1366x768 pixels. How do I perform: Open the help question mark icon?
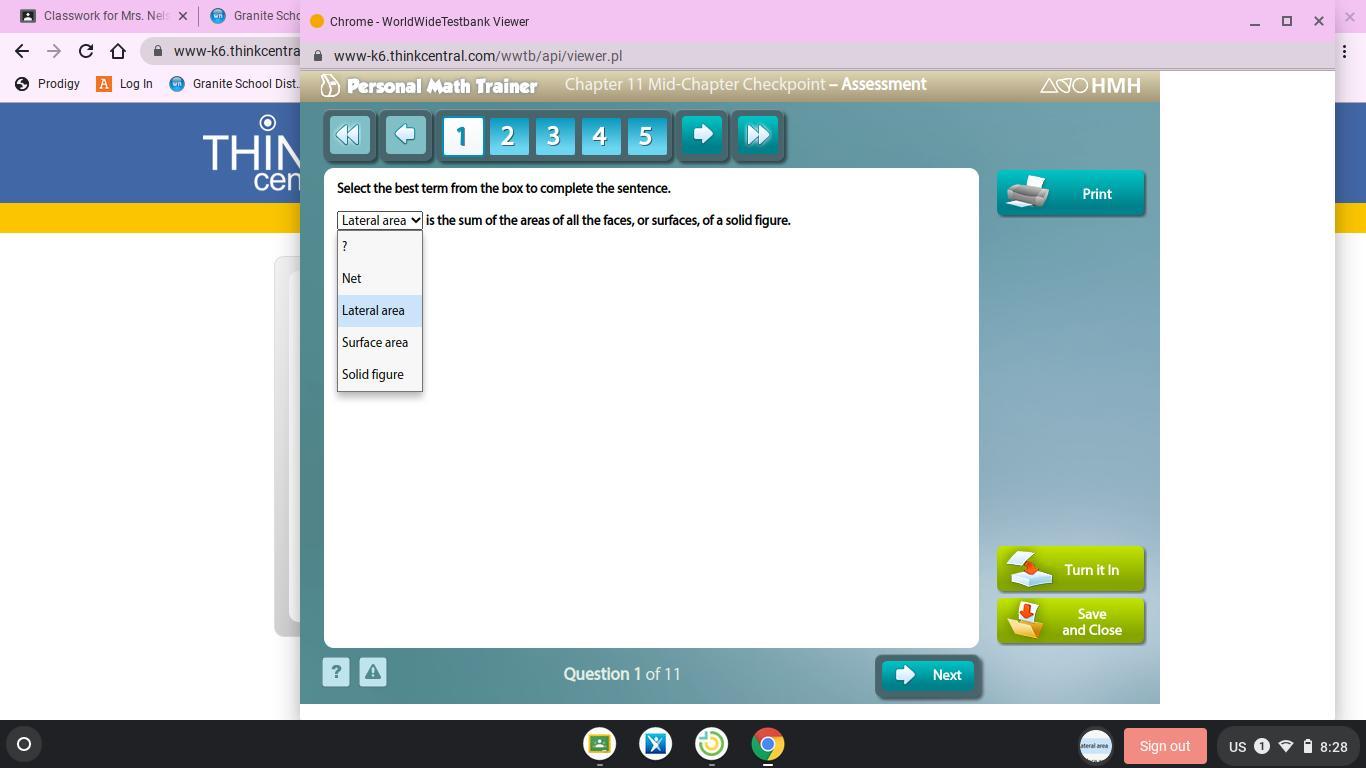coord(336,672)
